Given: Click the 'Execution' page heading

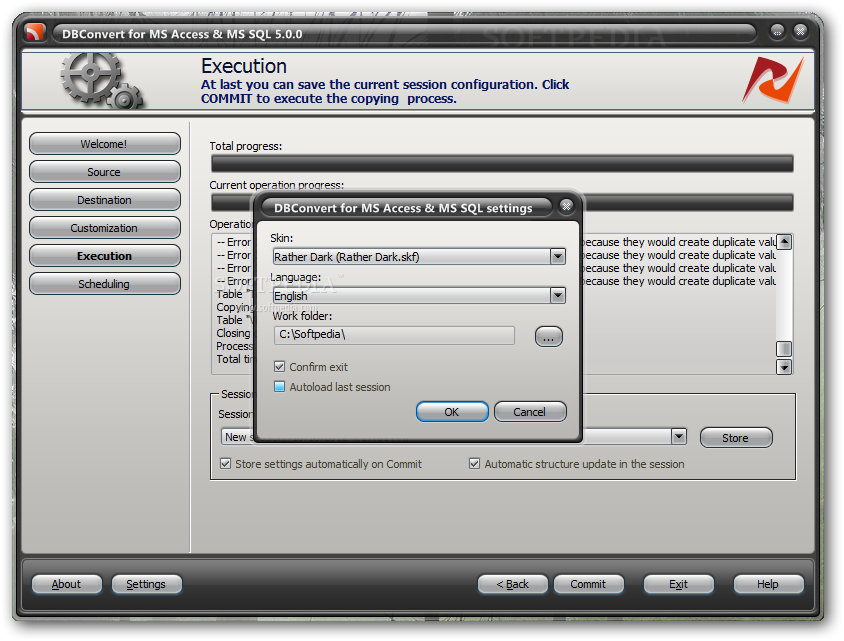Looking at the screenshot, I should (244, 66).
